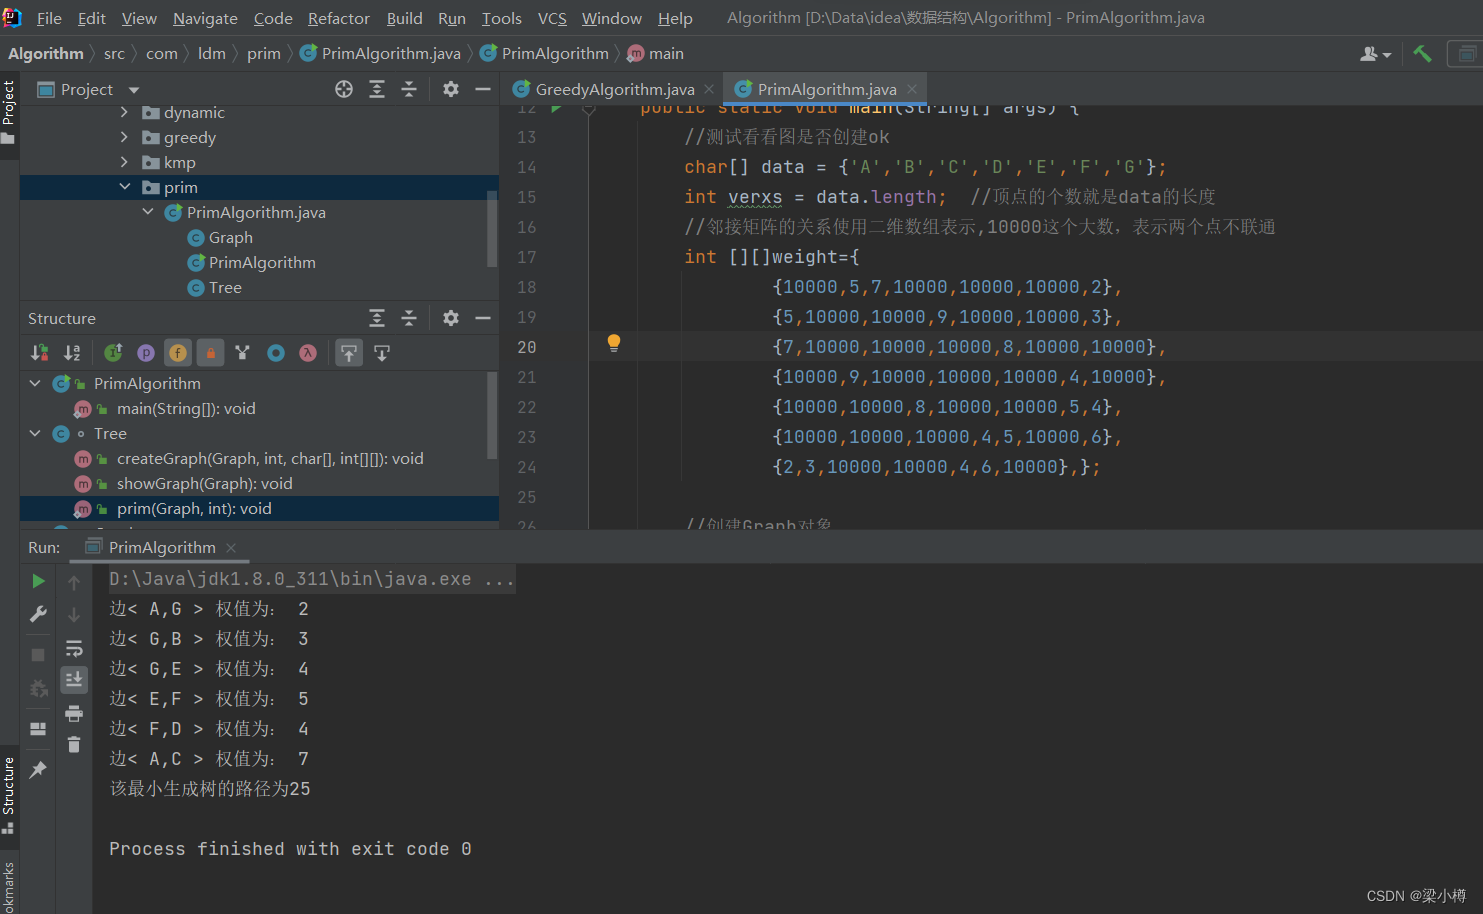Toggle Sort by Visibility in Structure panel
This screenshot has height=914, width=1483.
click(x=40, y=353)
